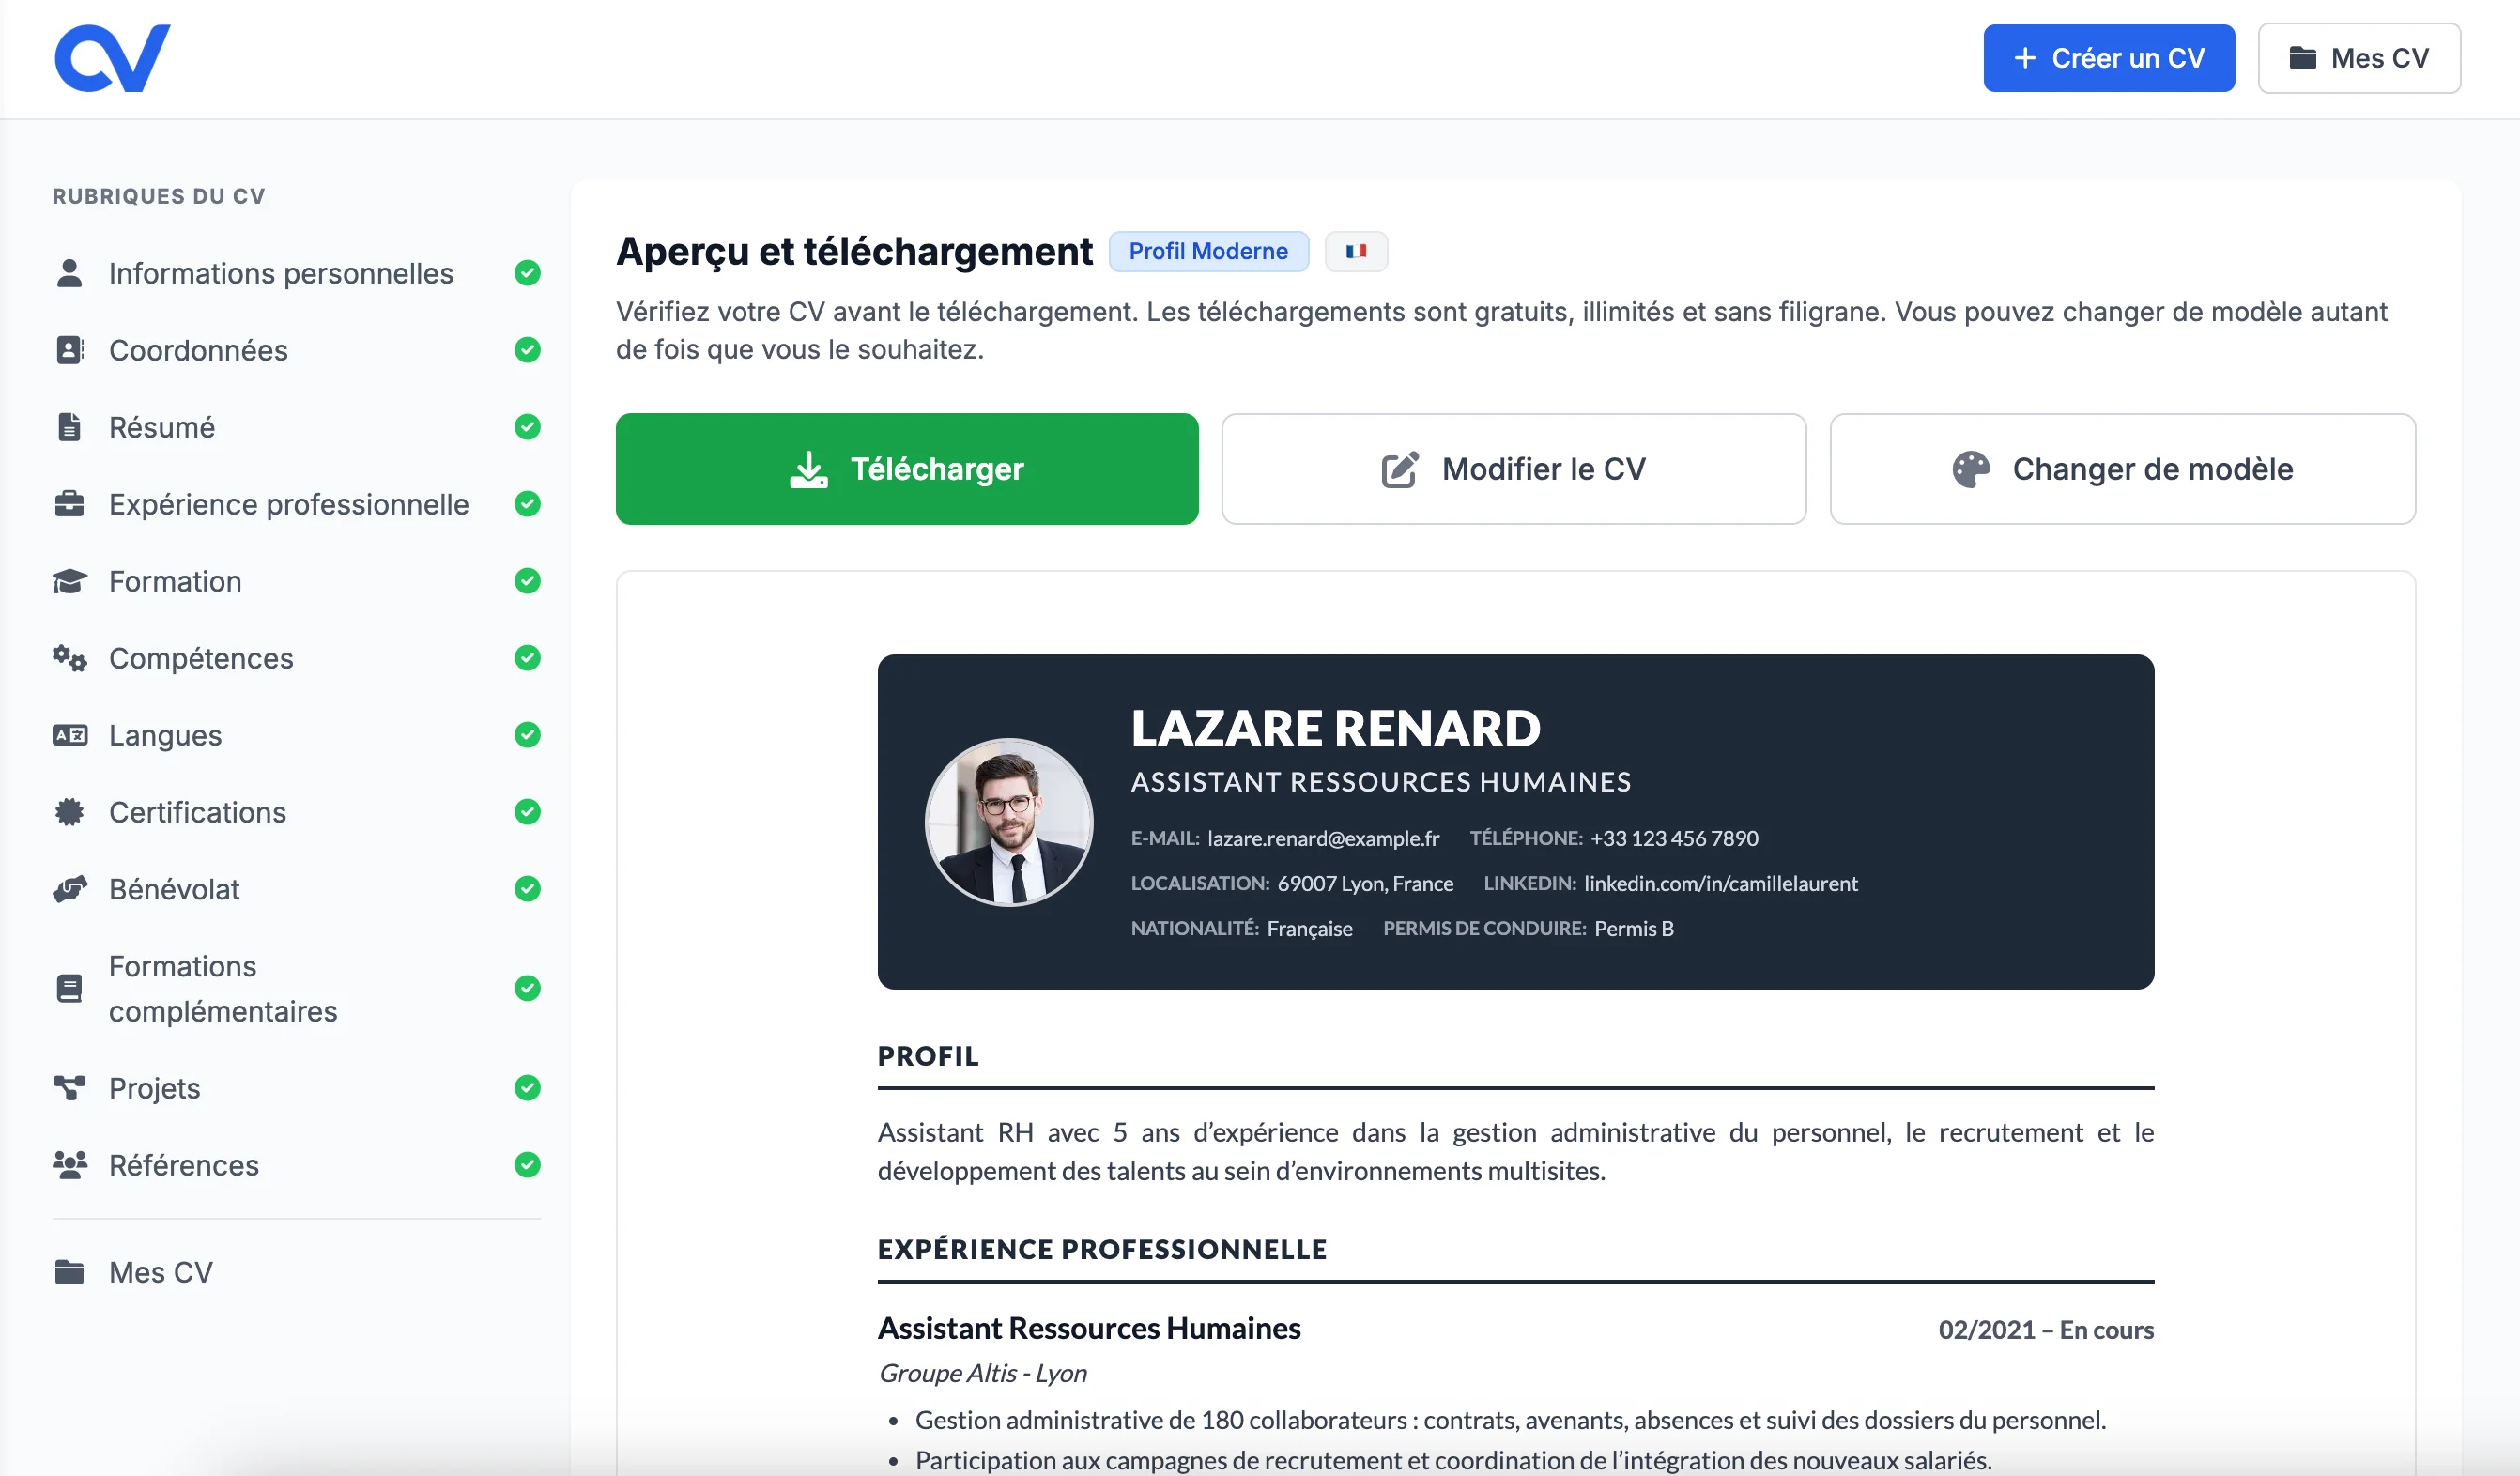The image size is (2520, 1476).
Task: Click green checkmark next to Certifications
Action: (x=527, y=812)
